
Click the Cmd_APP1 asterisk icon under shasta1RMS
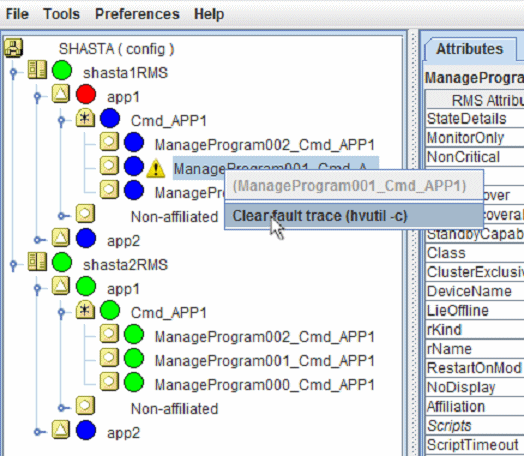pos(85,118)
